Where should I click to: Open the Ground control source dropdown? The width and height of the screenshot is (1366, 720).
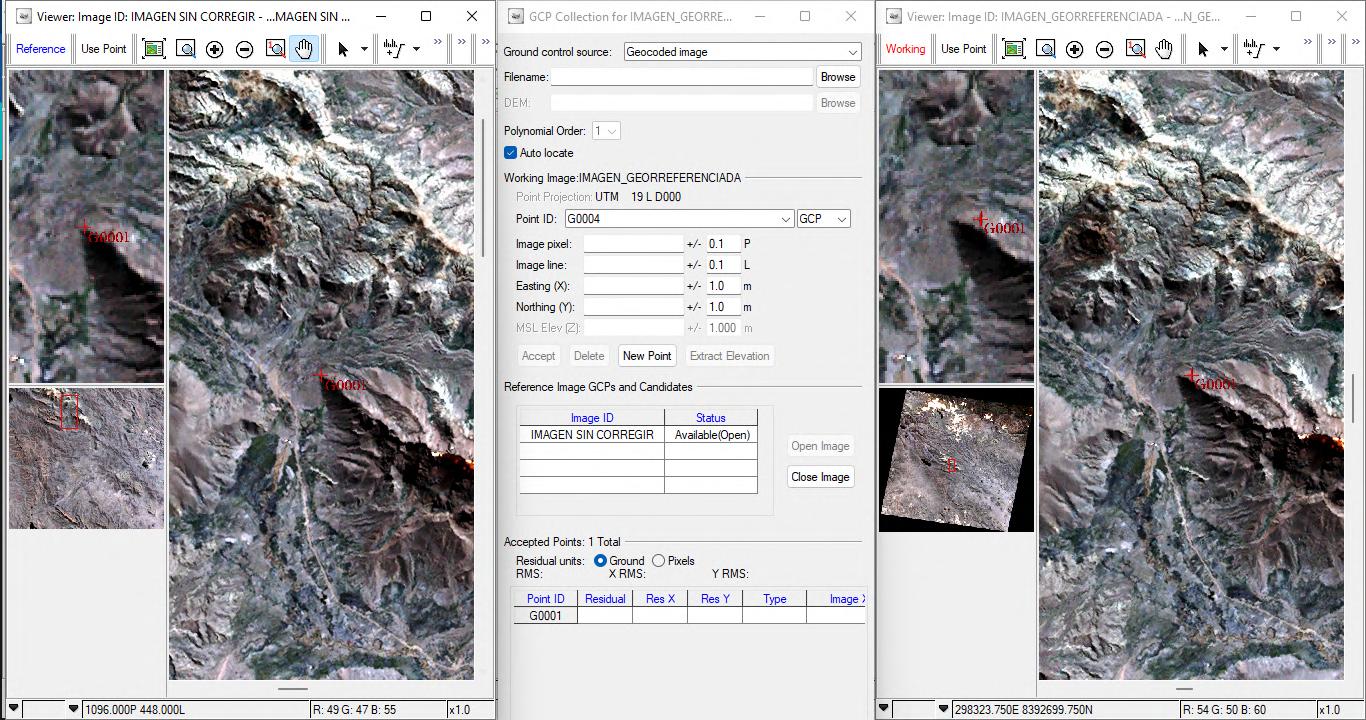click(x=852, y=52)
